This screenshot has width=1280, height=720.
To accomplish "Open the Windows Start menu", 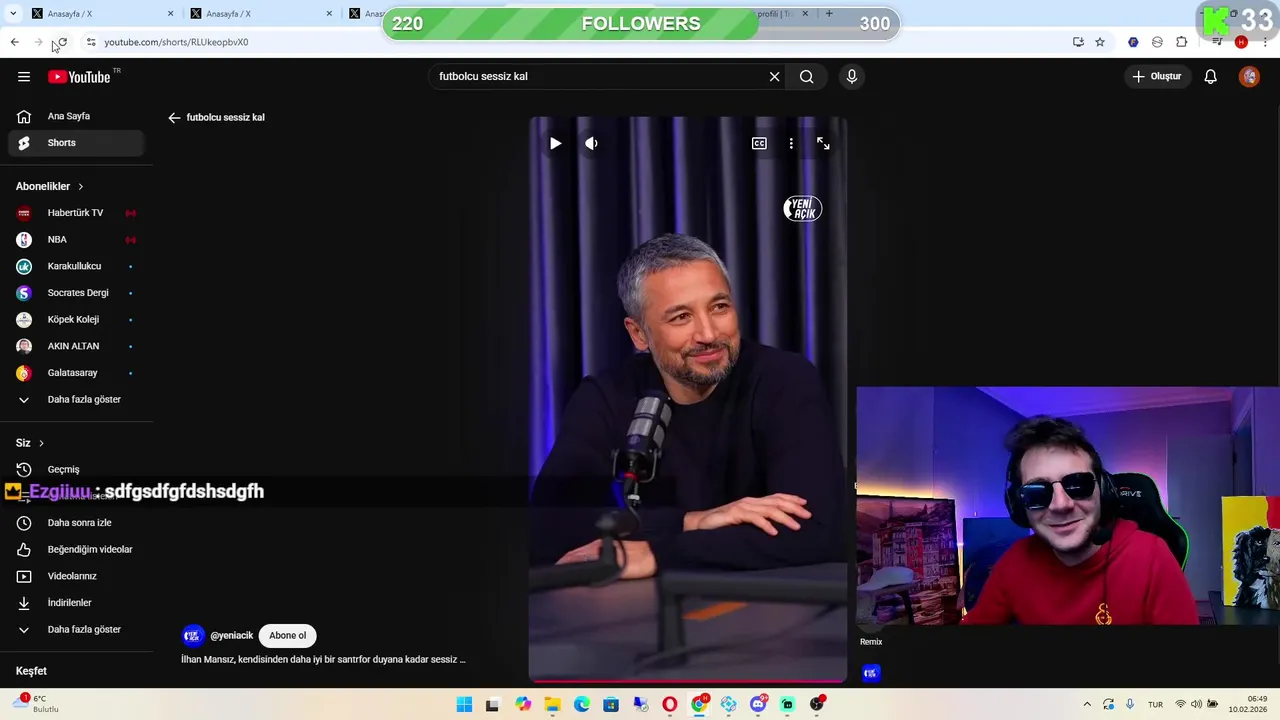I will tap(464, 705).
